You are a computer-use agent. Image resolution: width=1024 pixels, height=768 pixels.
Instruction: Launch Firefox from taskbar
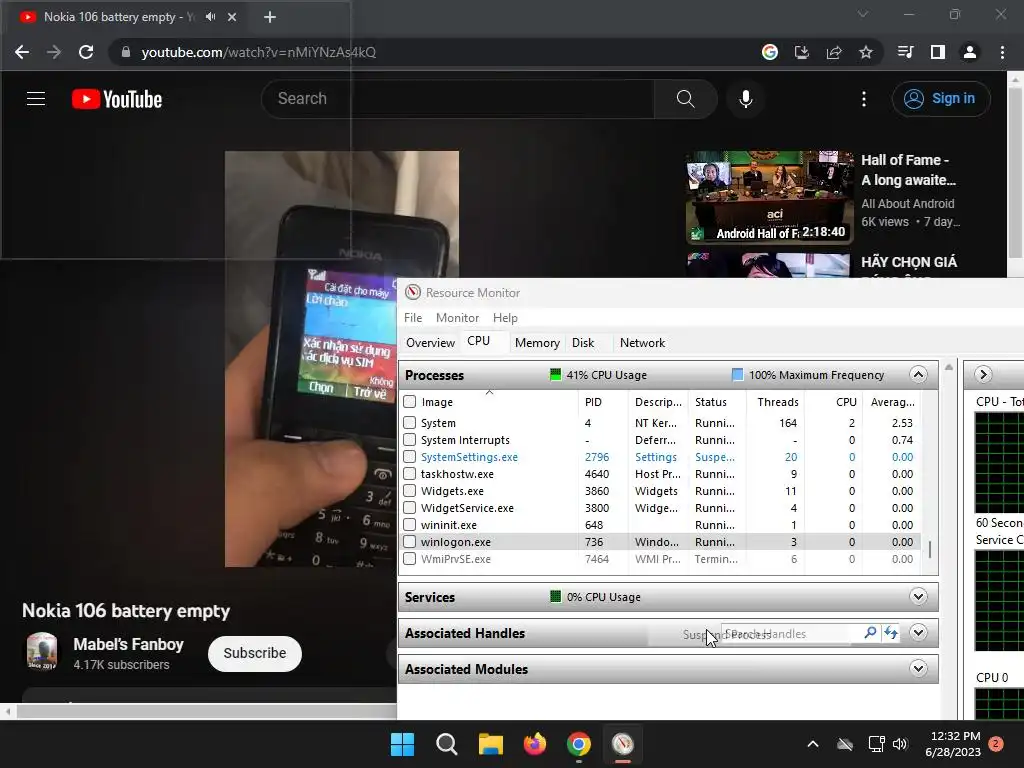pyautogui.click(x=535, y=744)
